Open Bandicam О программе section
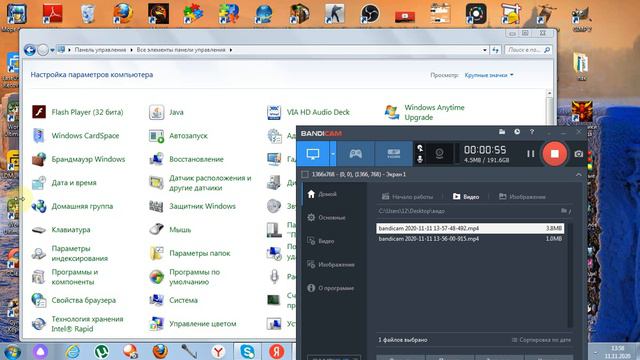Image resolution: width=640 pixels, height=360 pixels. click(x=331, y=288)
